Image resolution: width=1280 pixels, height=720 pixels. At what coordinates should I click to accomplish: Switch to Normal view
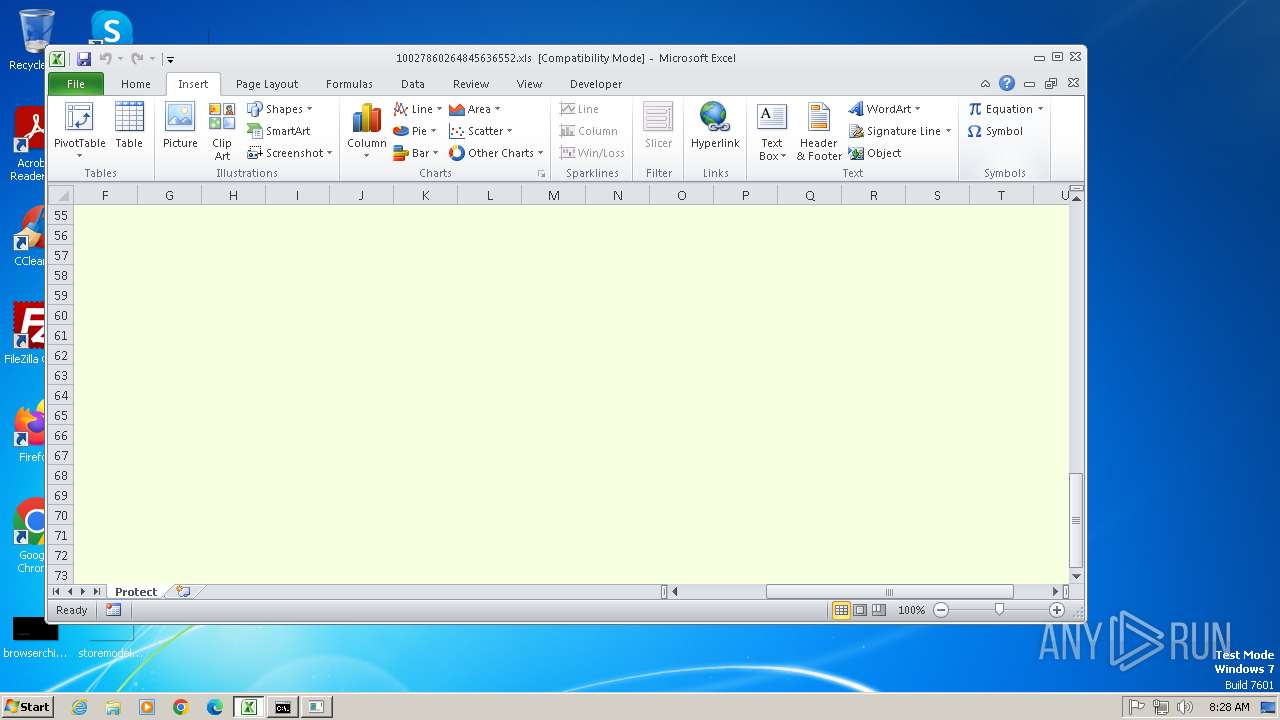coord(842,610)
